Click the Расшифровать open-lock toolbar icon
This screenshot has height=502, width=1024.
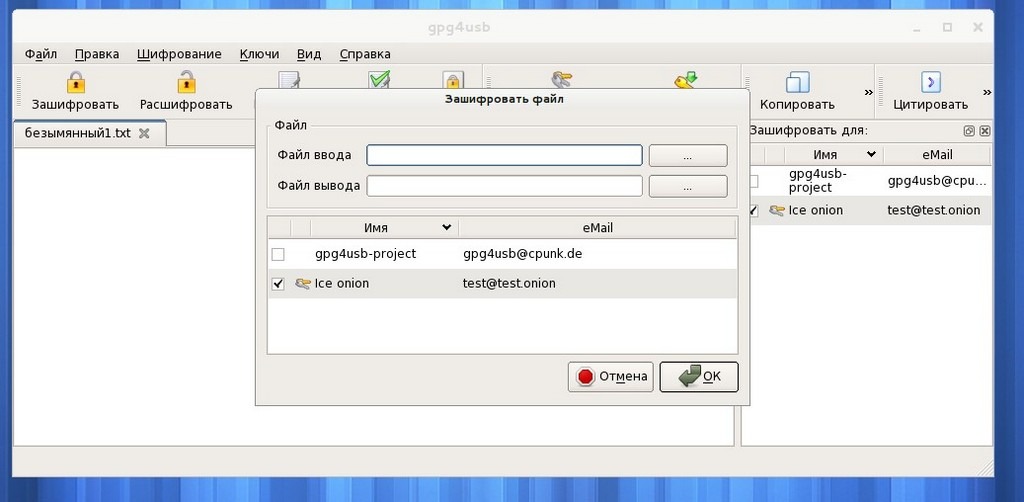(186, 82)
